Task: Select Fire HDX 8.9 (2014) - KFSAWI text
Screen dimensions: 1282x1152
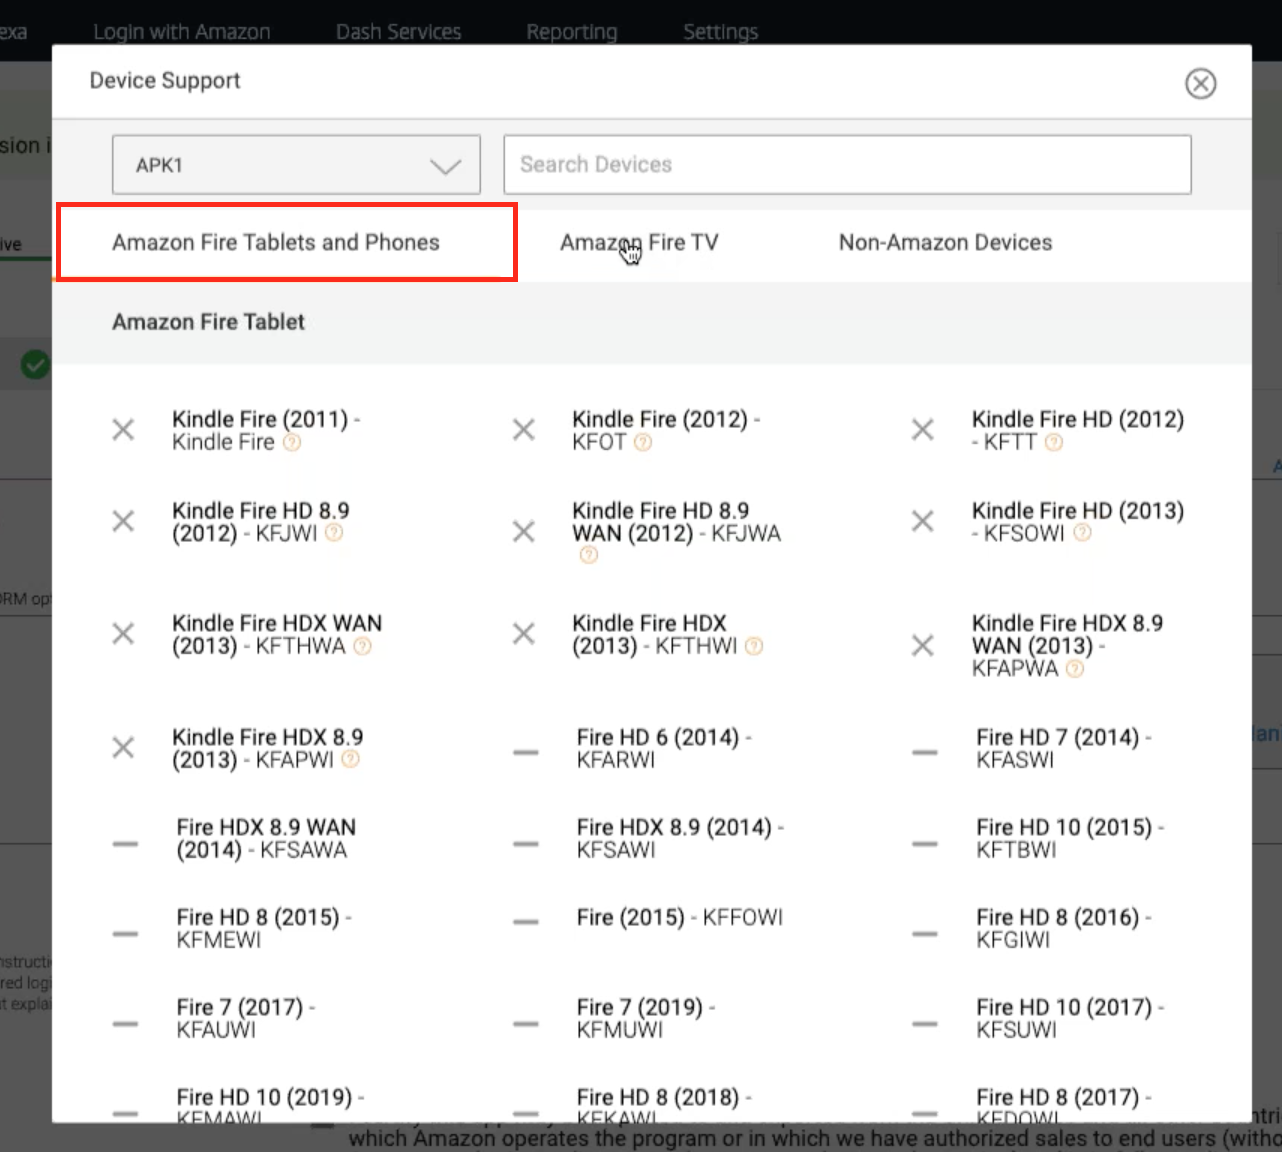Action: (x=680, y=838)
